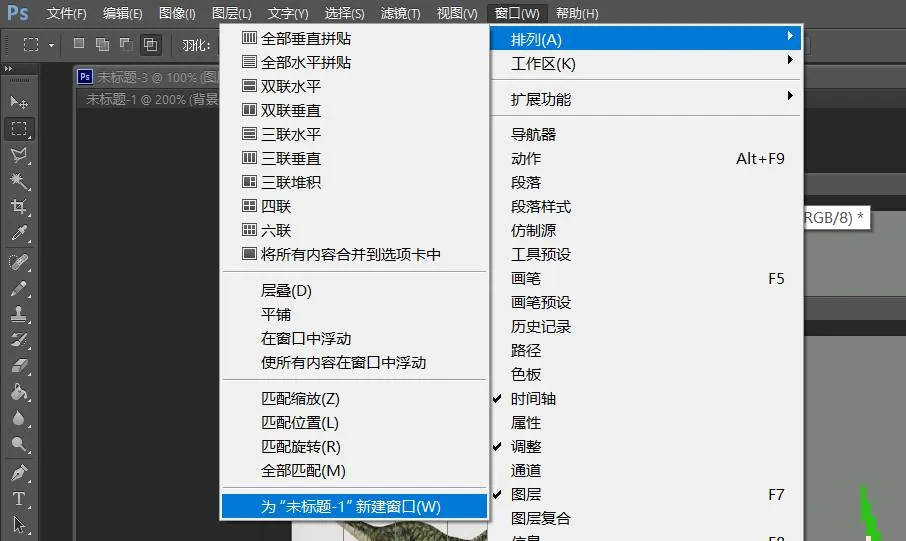
Task: Click Intersect with Selection mode icon
Action: click(150, 45)
